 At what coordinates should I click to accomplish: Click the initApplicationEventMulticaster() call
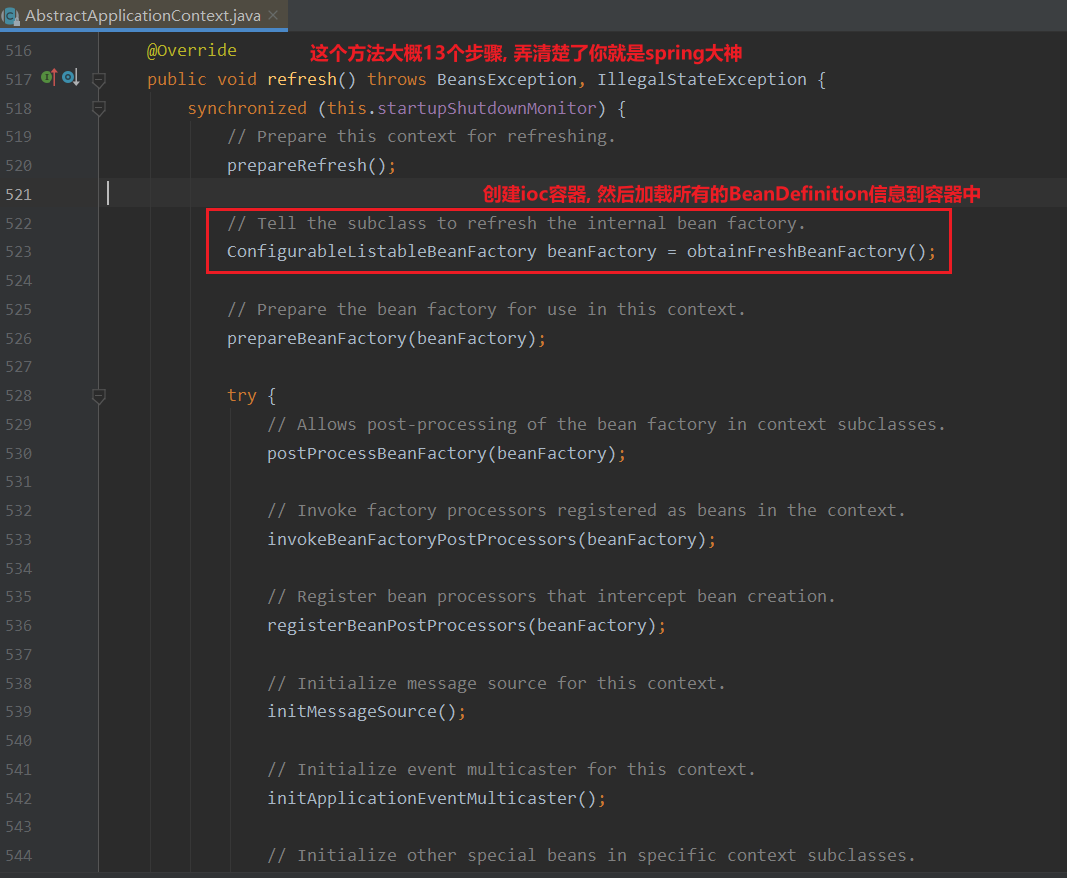coord(430,799)
